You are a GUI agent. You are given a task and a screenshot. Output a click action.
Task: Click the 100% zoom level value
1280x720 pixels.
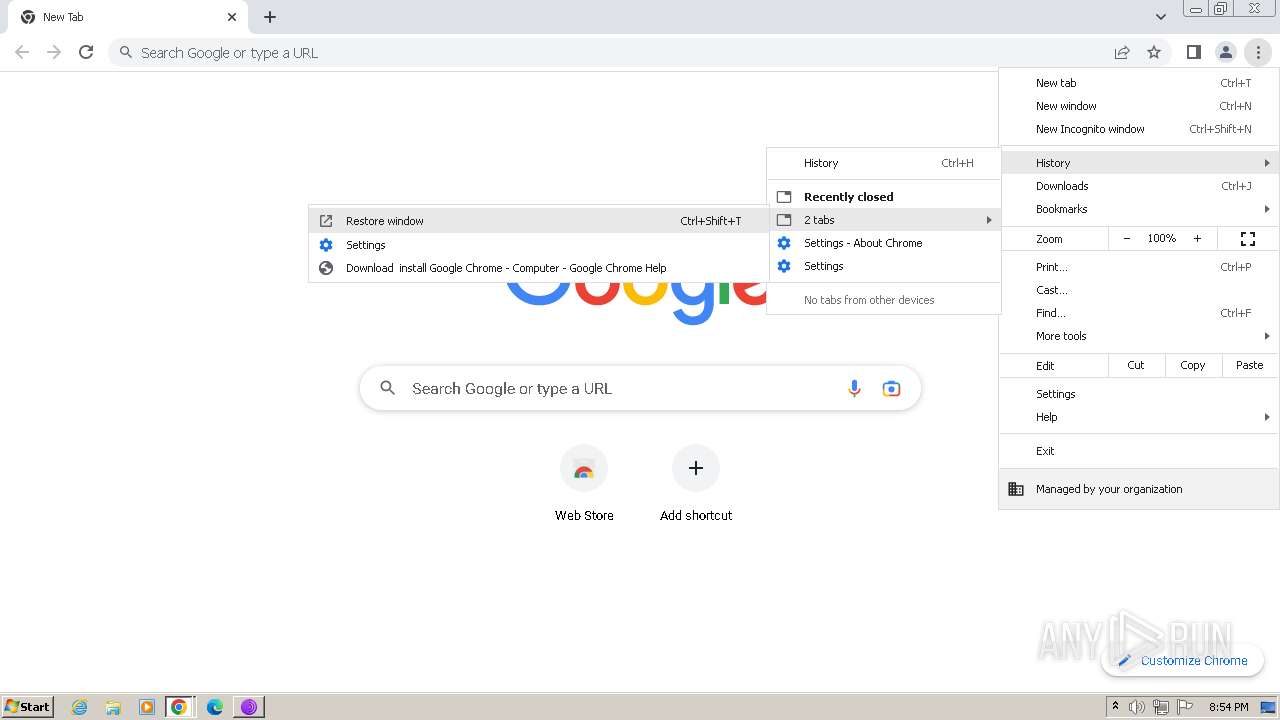1162,239
